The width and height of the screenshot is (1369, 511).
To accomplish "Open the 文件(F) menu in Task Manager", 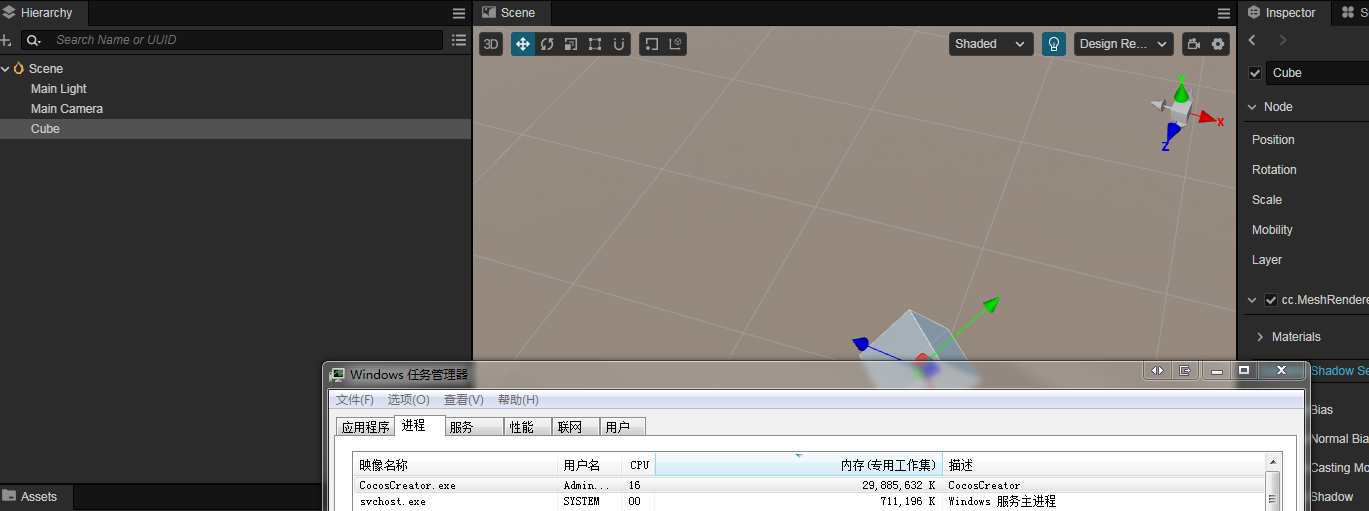I will click(355, 400).
